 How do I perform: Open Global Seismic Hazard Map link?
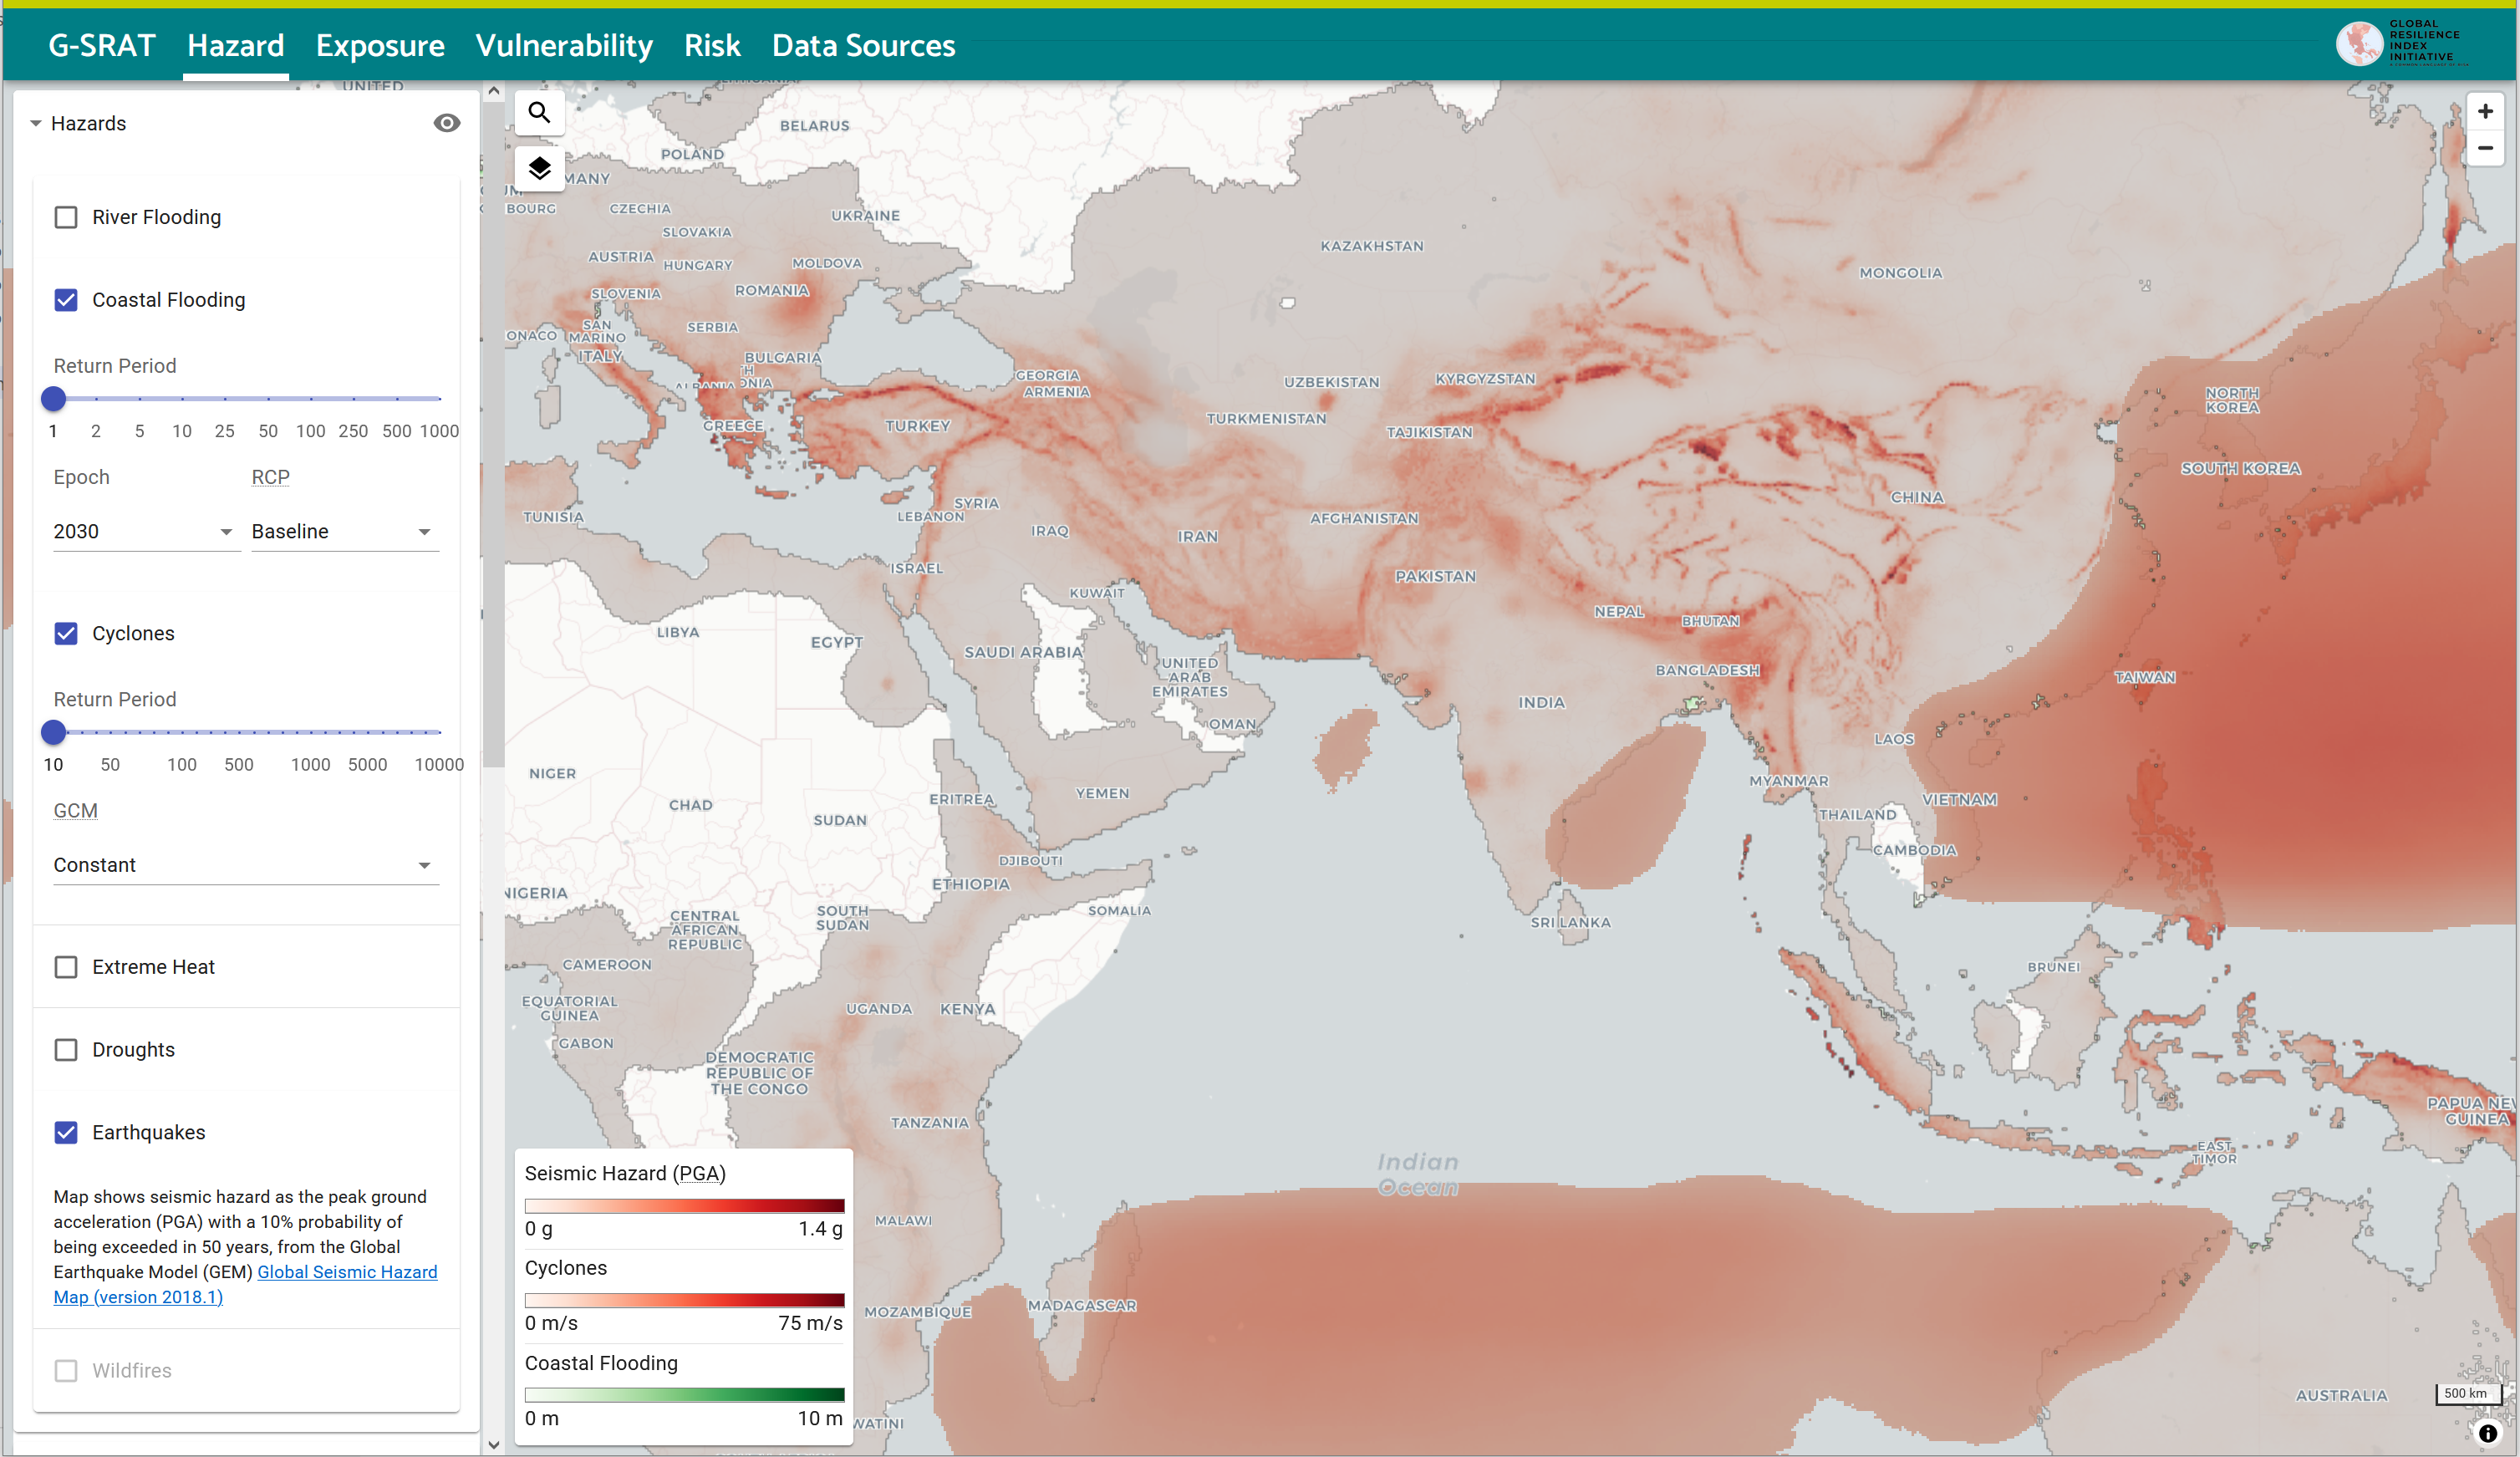(x=346, y=1272)
